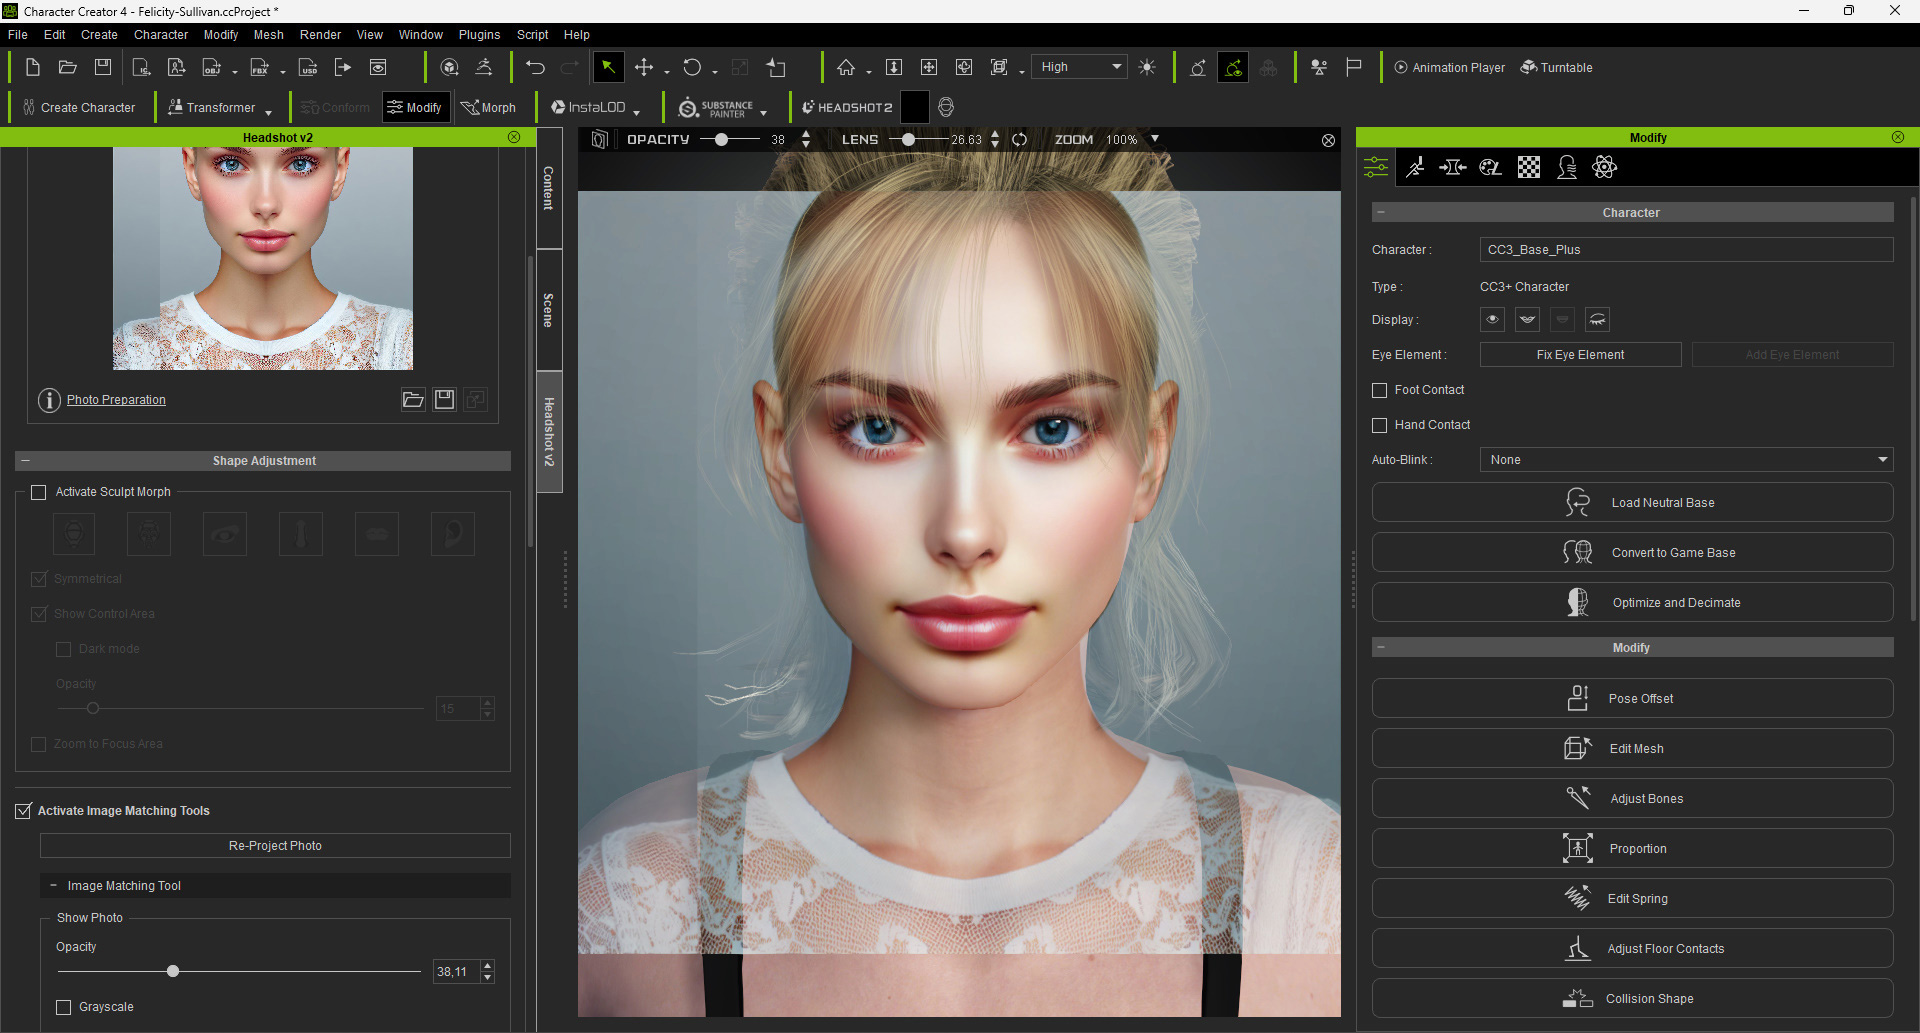Click the save photo disk icon
Viewport: 1920px width, 1033px height.
tap(445, 400)
